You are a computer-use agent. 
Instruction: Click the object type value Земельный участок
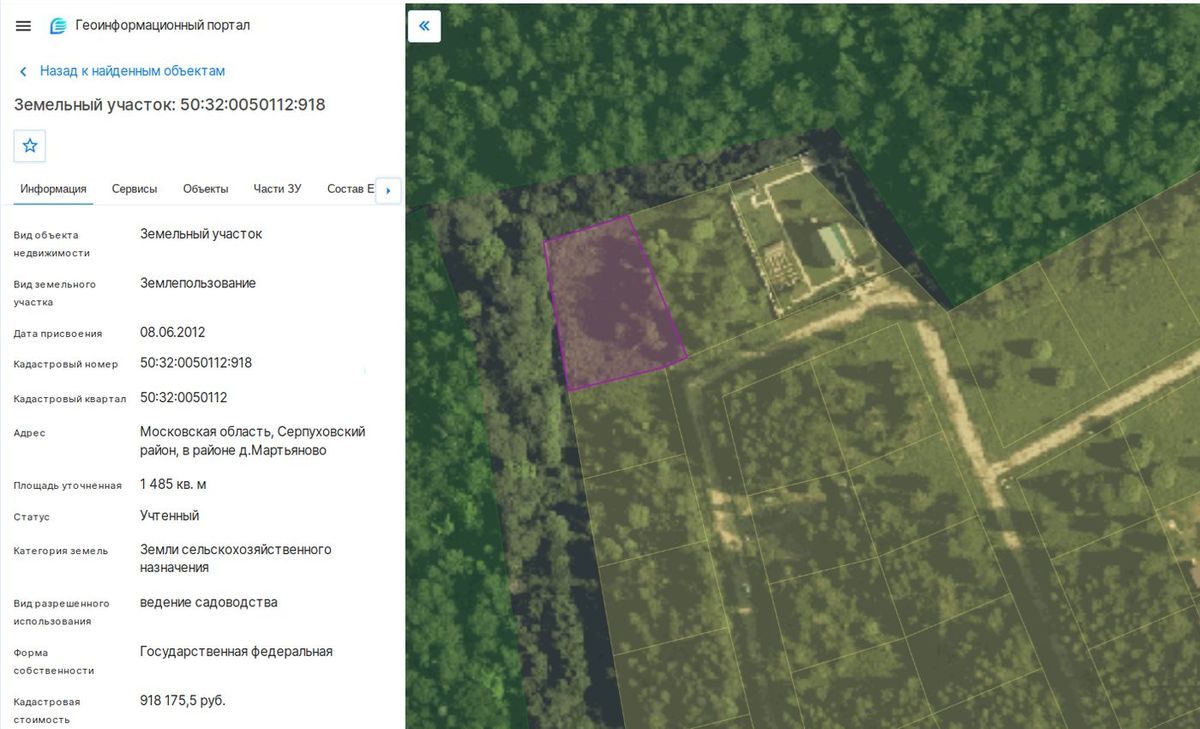201,234
